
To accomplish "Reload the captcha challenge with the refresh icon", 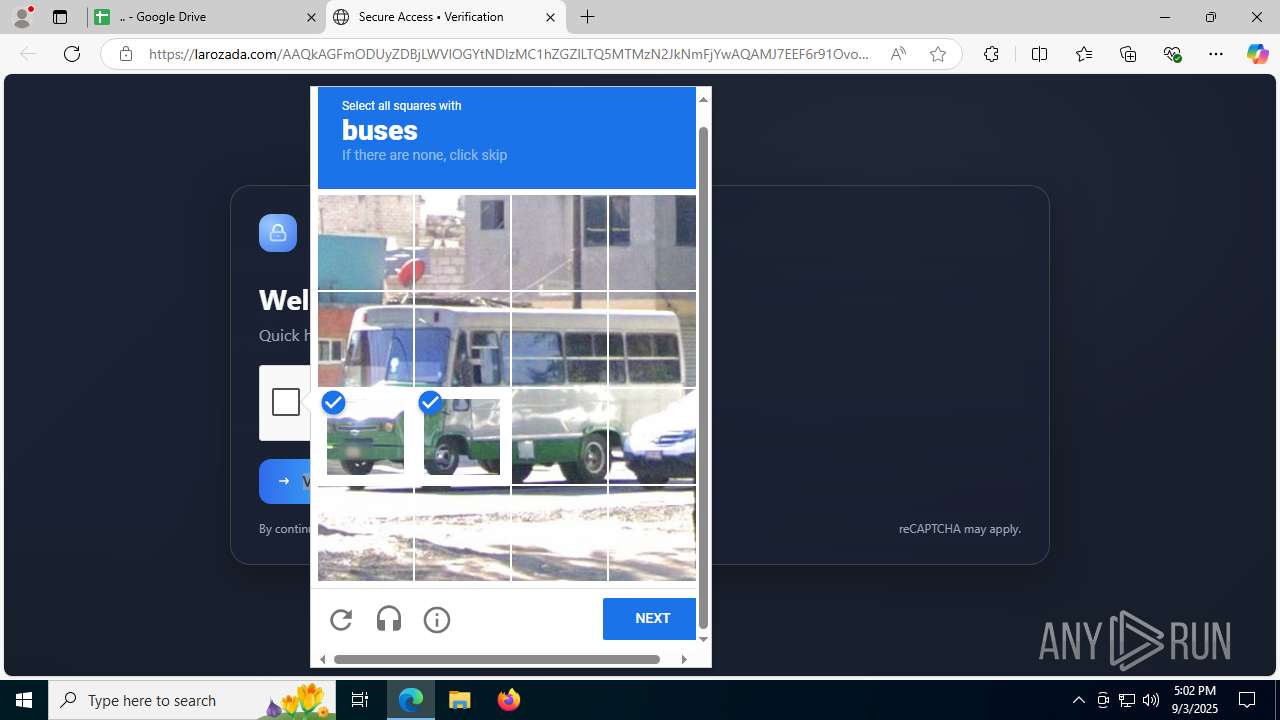I will (341, 620).
